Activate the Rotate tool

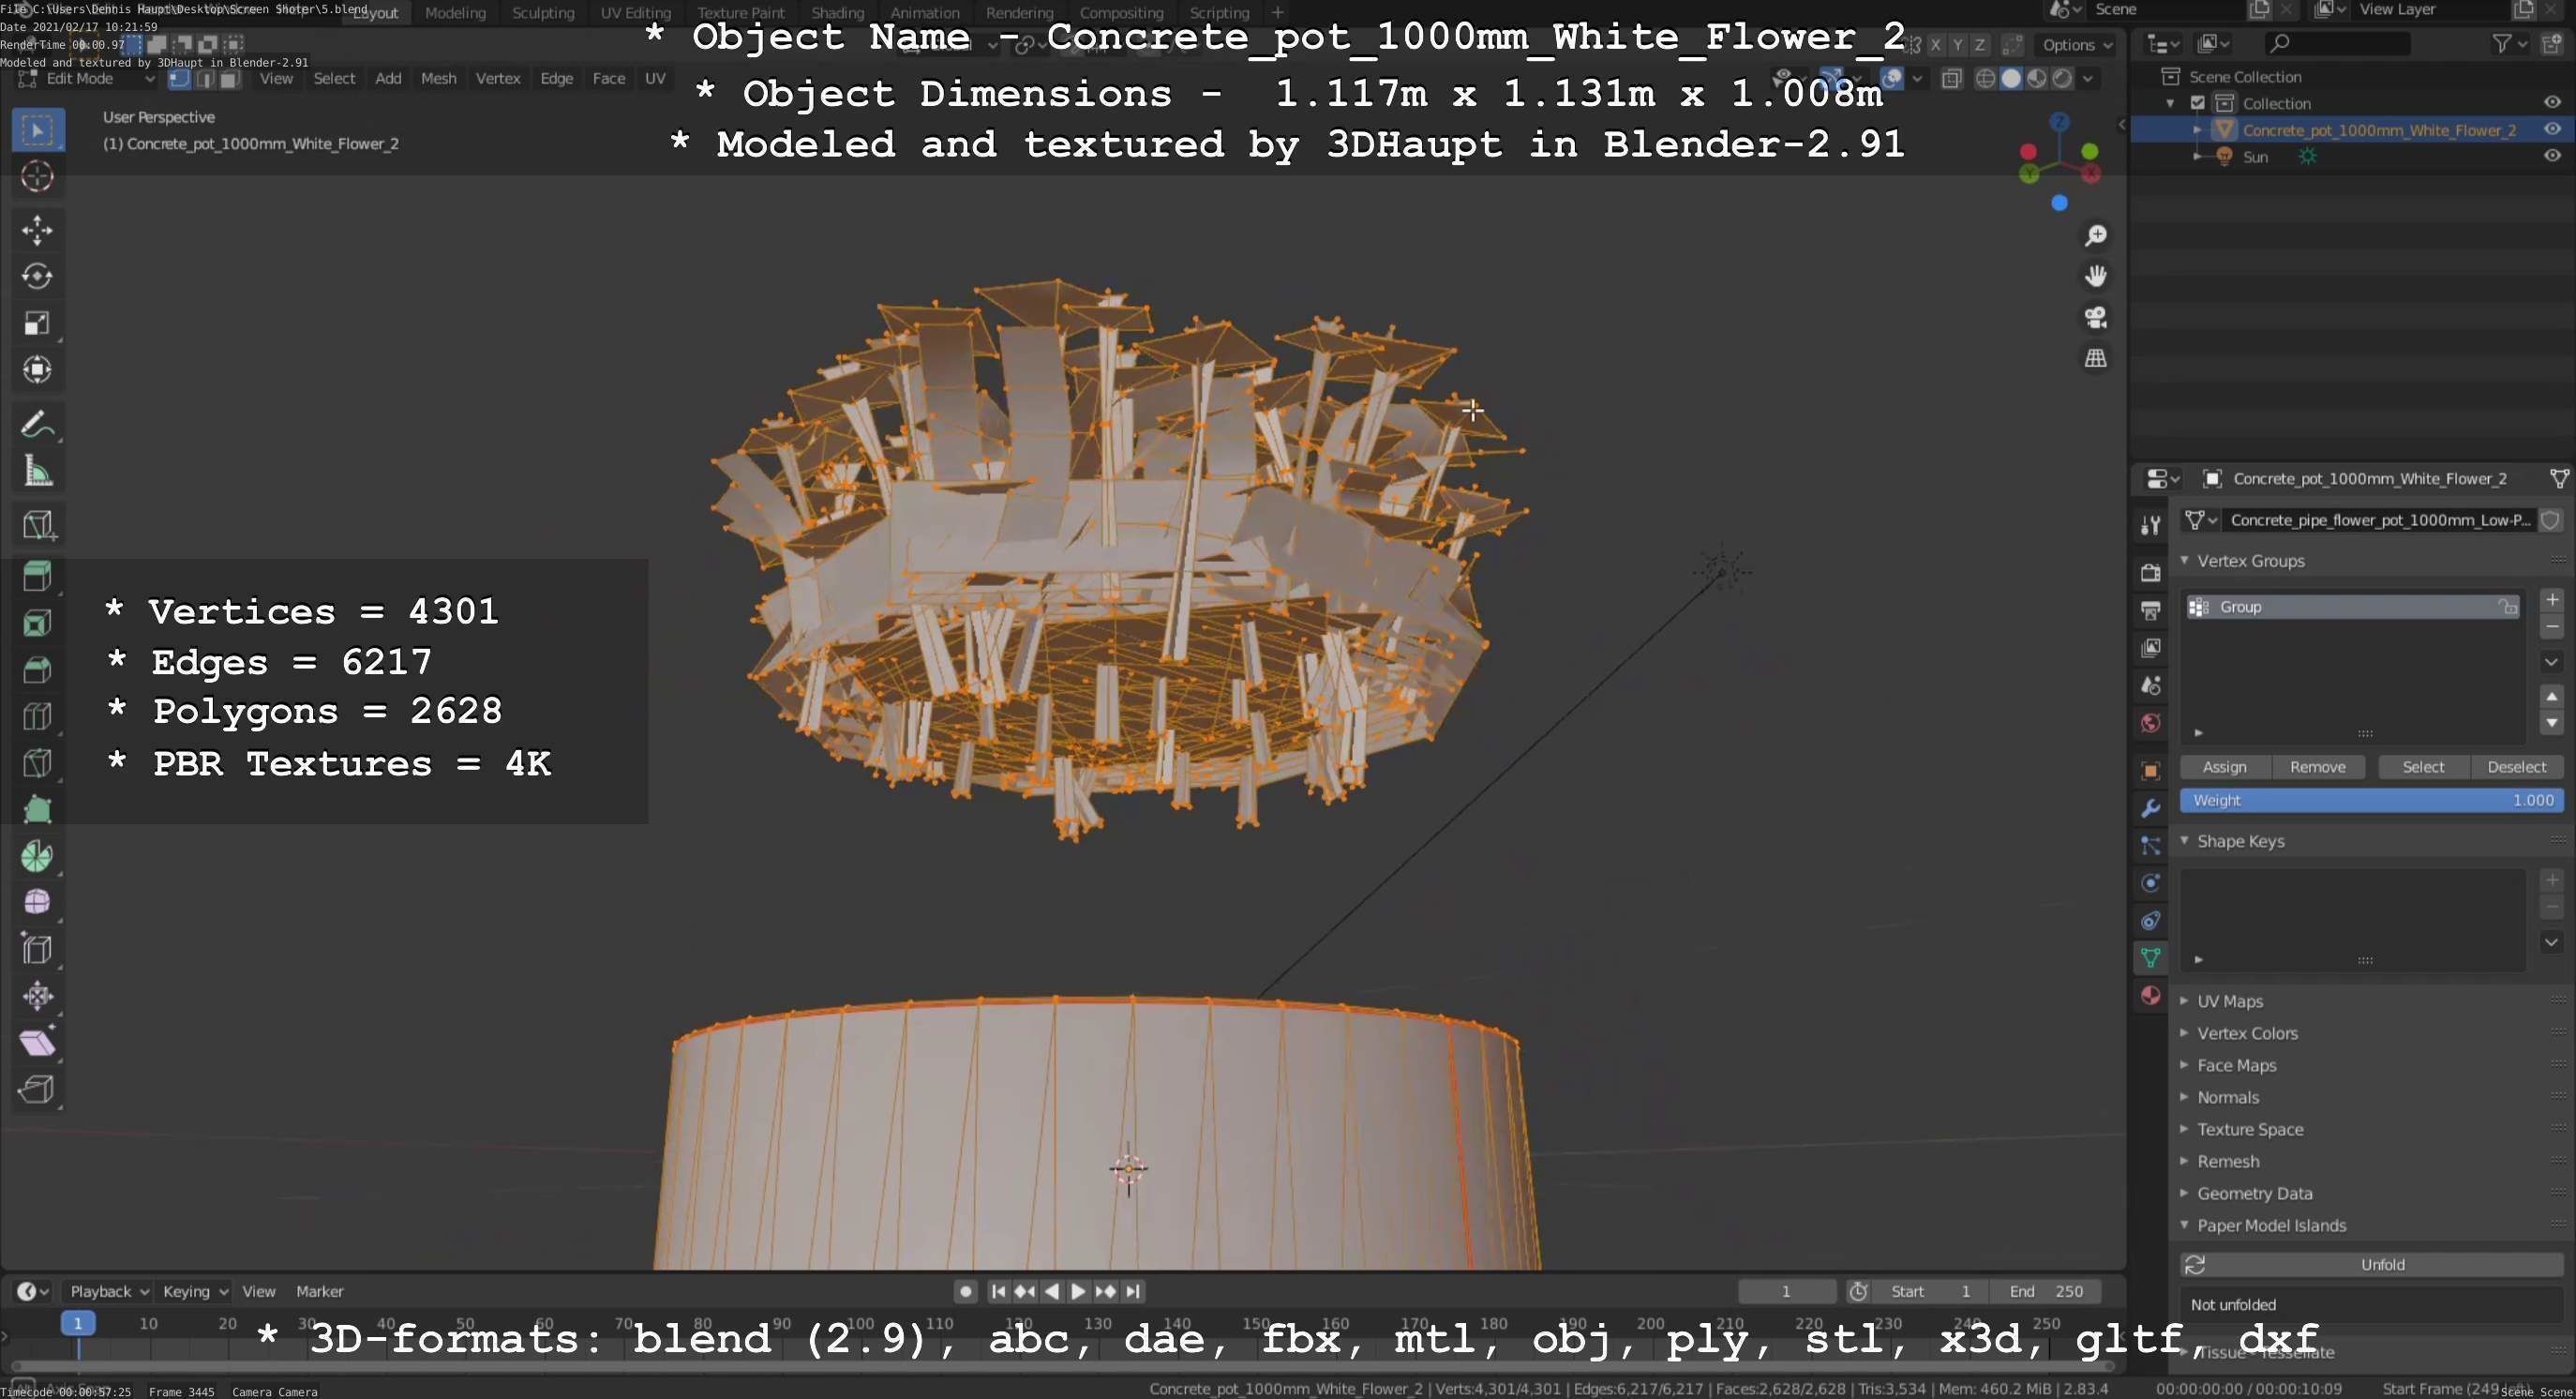click(38, 276)
